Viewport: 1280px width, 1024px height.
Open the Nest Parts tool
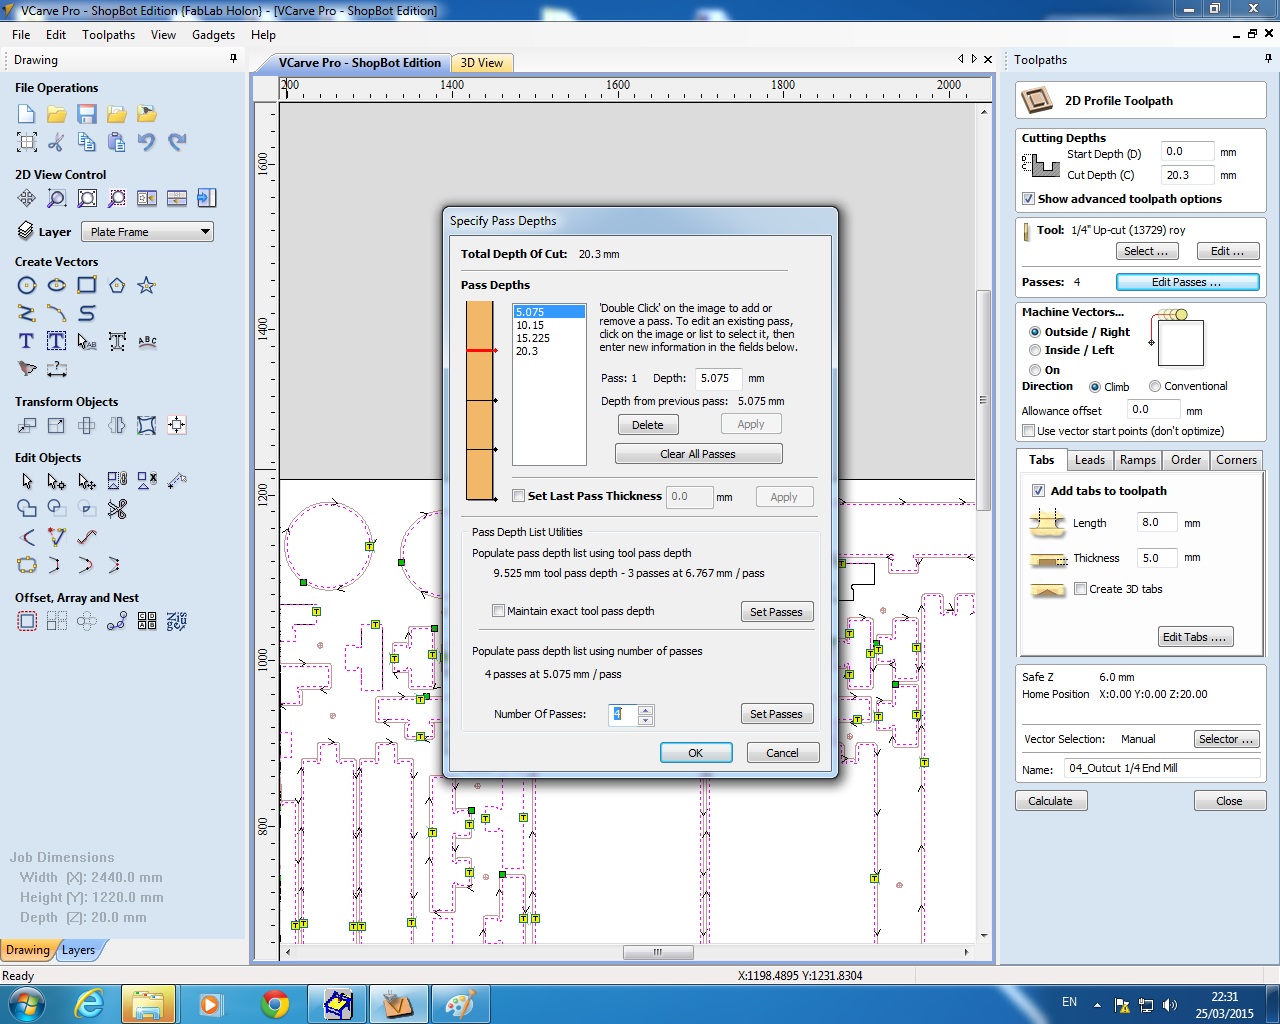[x=177, y=622]
